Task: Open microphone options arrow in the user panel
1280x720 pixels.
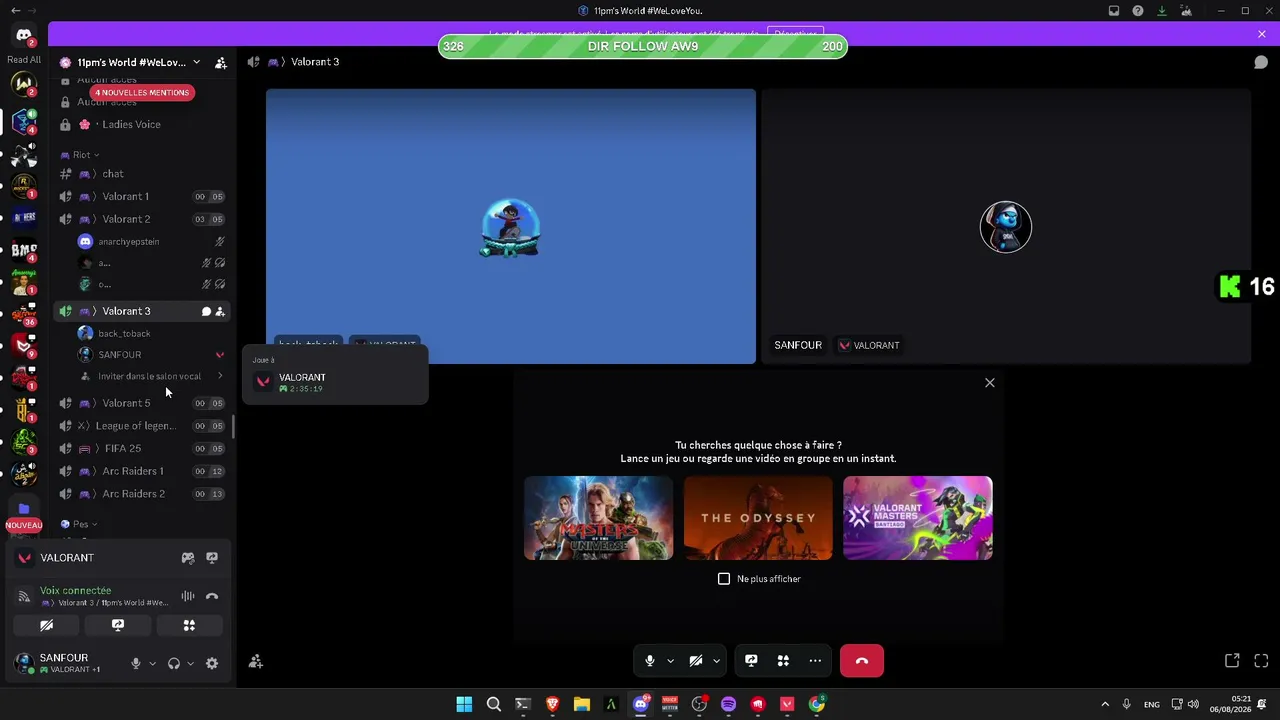Action: (152, 663)
